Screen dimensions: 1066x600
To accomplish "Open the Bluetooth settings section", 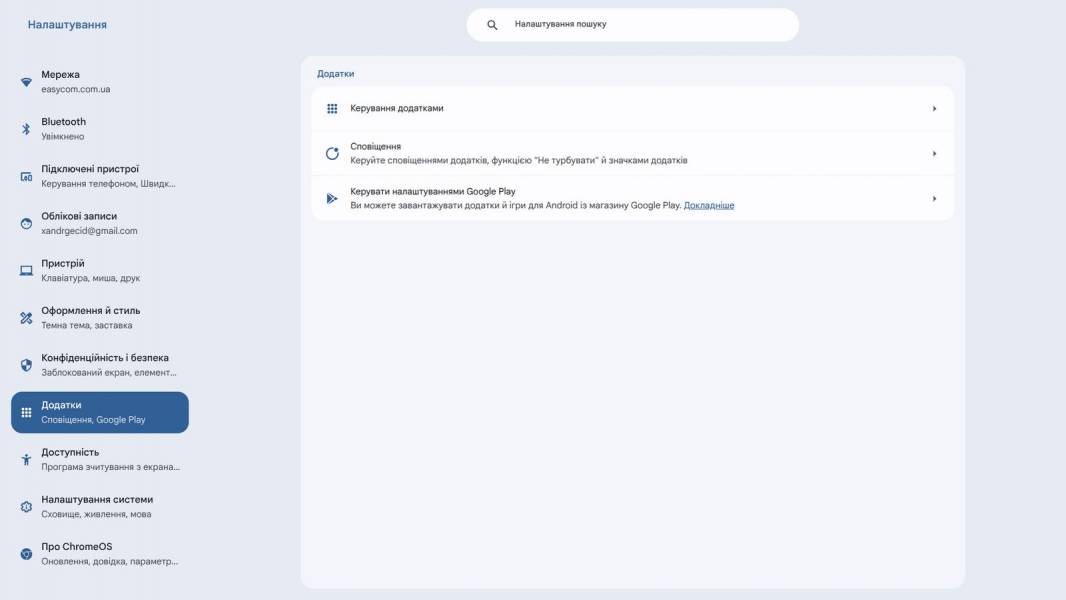I will point(100,129).
